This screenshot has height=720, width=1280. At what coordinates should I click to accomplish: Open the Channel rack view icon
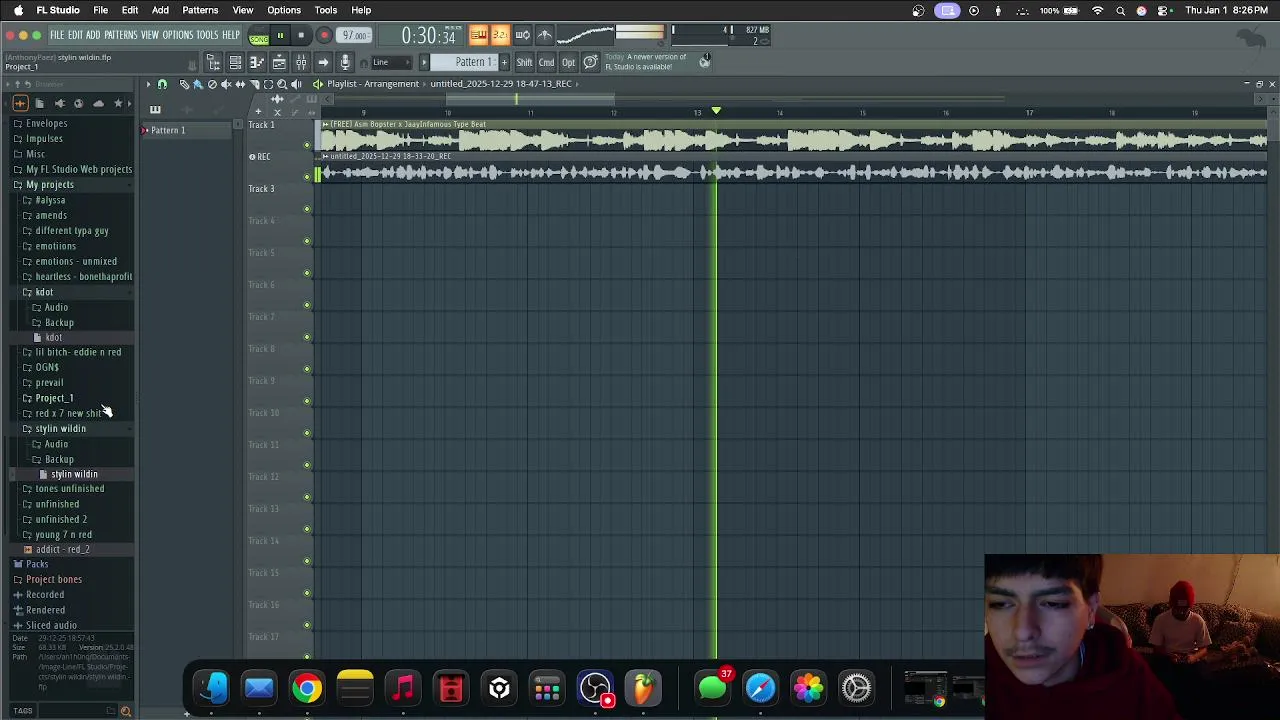point(235,62)
